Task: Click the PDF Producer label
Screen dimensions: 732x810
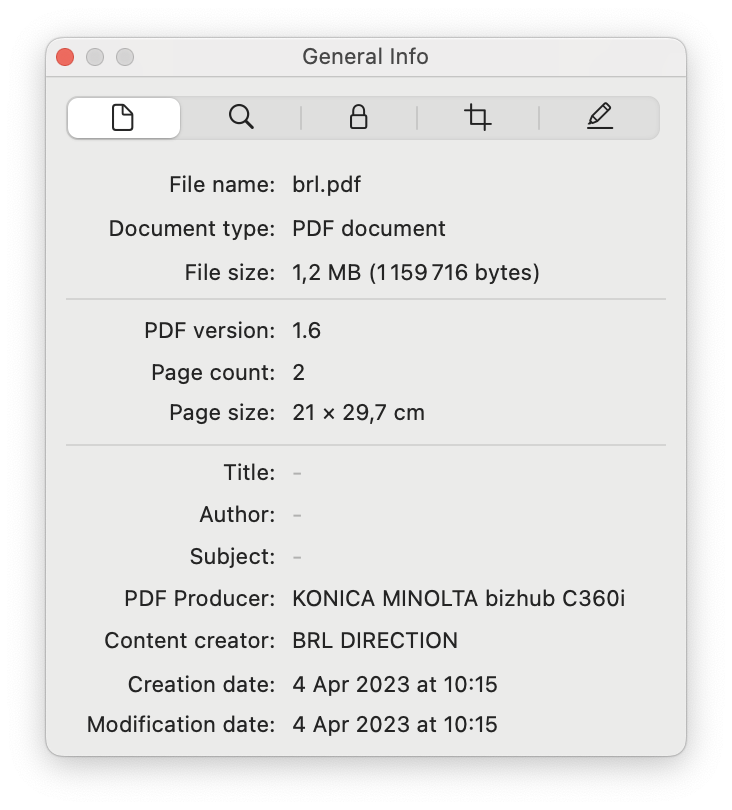Action: [x=199, y=599]
